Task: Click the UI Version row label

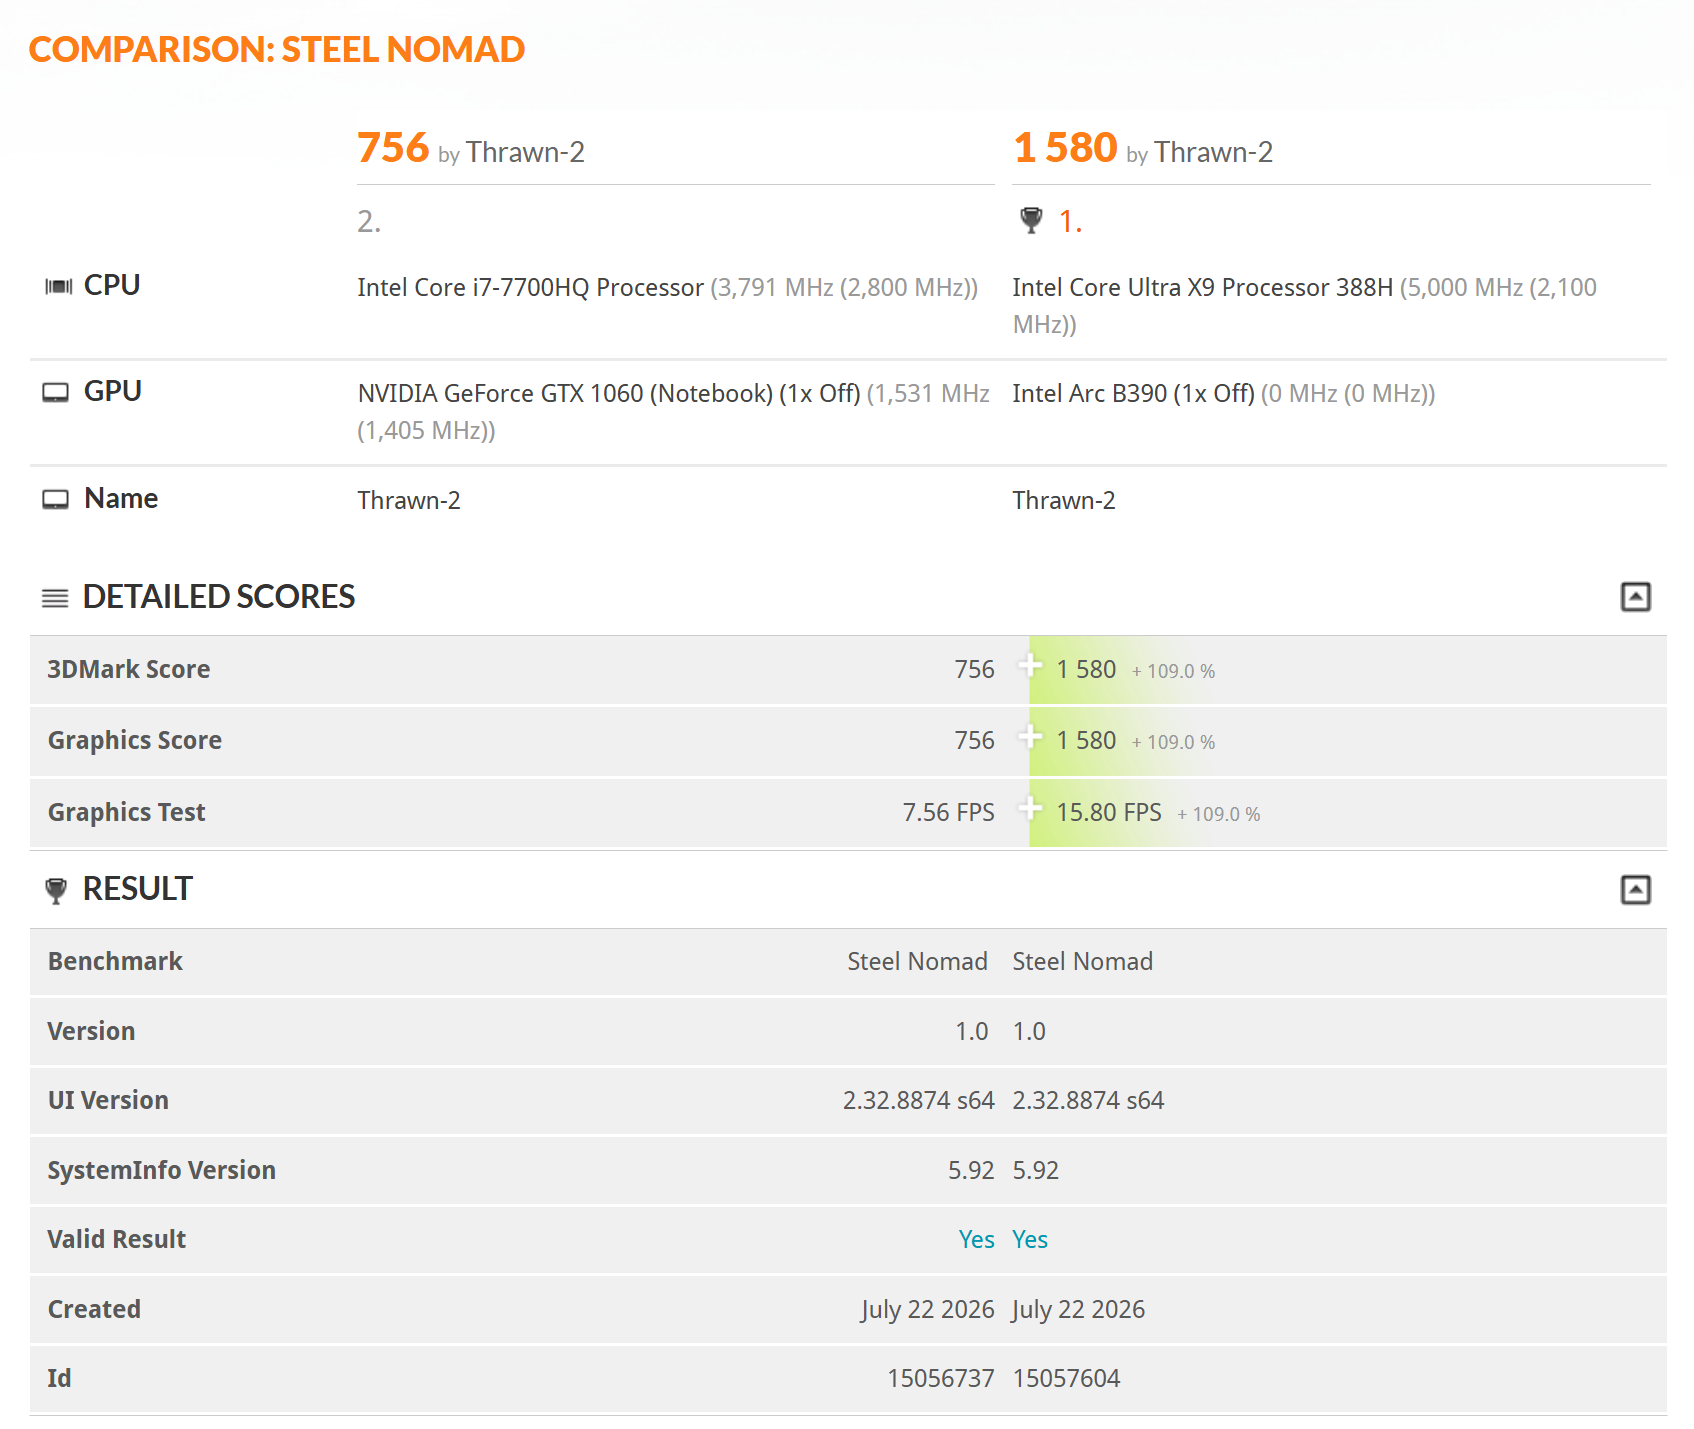Action: point(108,1101)
